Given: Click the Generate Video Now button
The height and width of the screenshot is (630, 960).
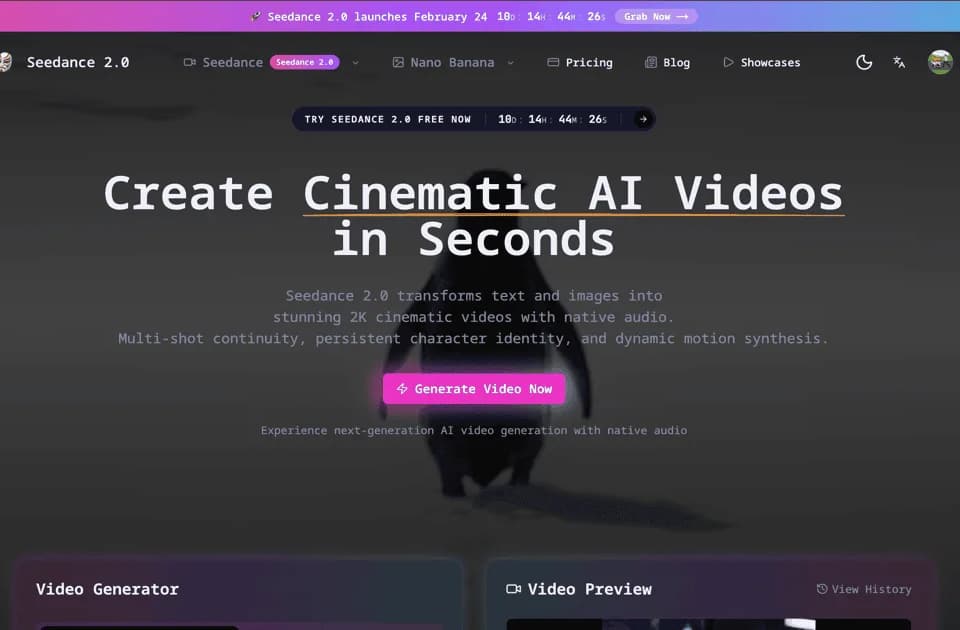Looking at the screenshot, I should click(x=474, y=389).
